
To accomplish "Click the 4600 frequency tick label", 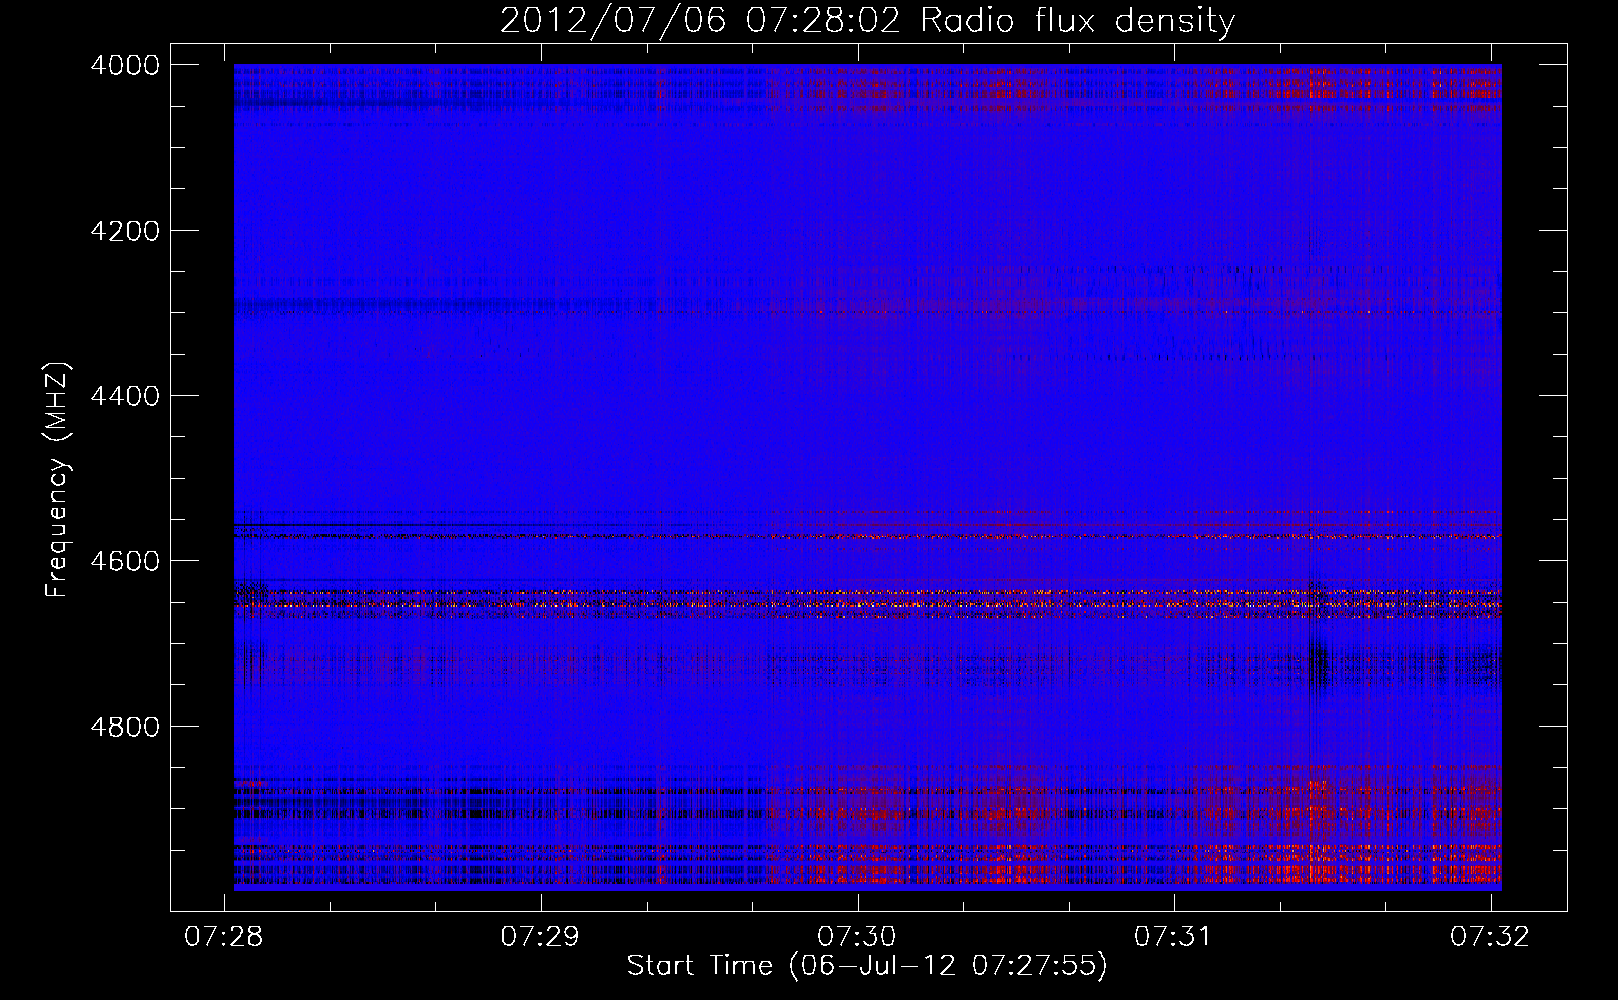I will coord(125,561).
